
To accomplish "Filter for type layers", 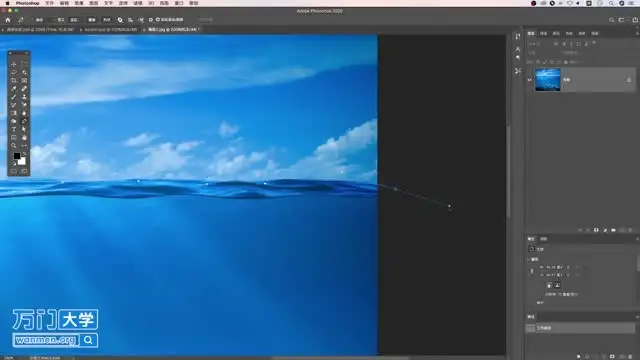I will pyautogui.click(x=571, y=44).
